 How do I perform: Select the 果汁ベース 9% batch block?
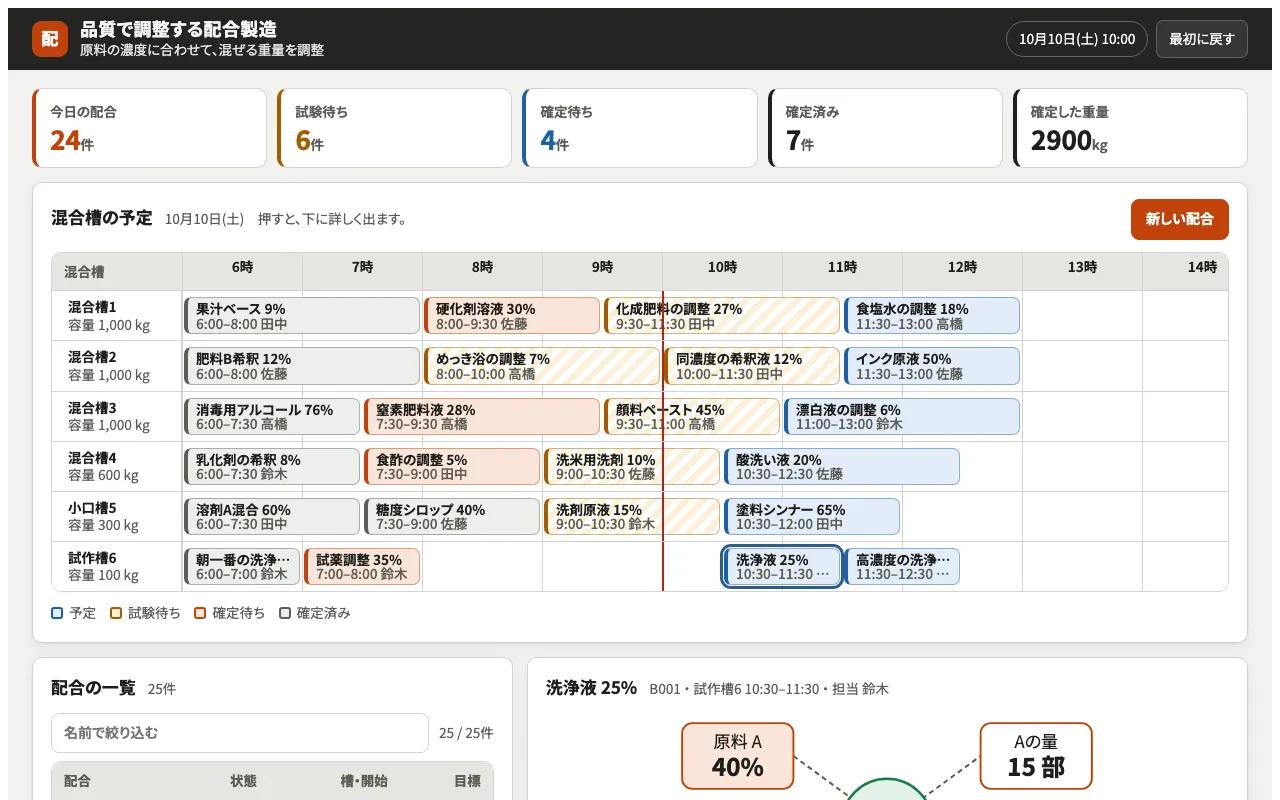tap(302, 316)
